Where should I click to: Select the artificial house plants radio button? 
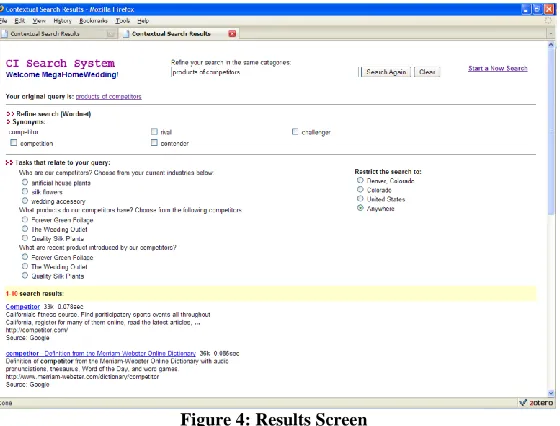click(x=25, y=182)
